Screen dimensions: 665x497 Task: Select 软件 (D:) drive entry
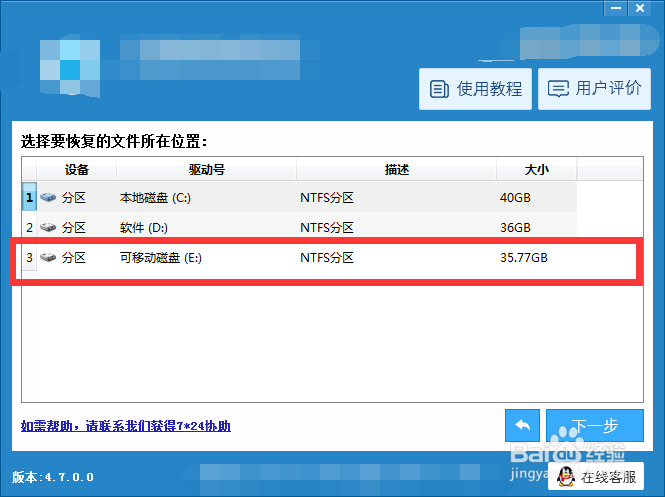(x=143, y=228)
